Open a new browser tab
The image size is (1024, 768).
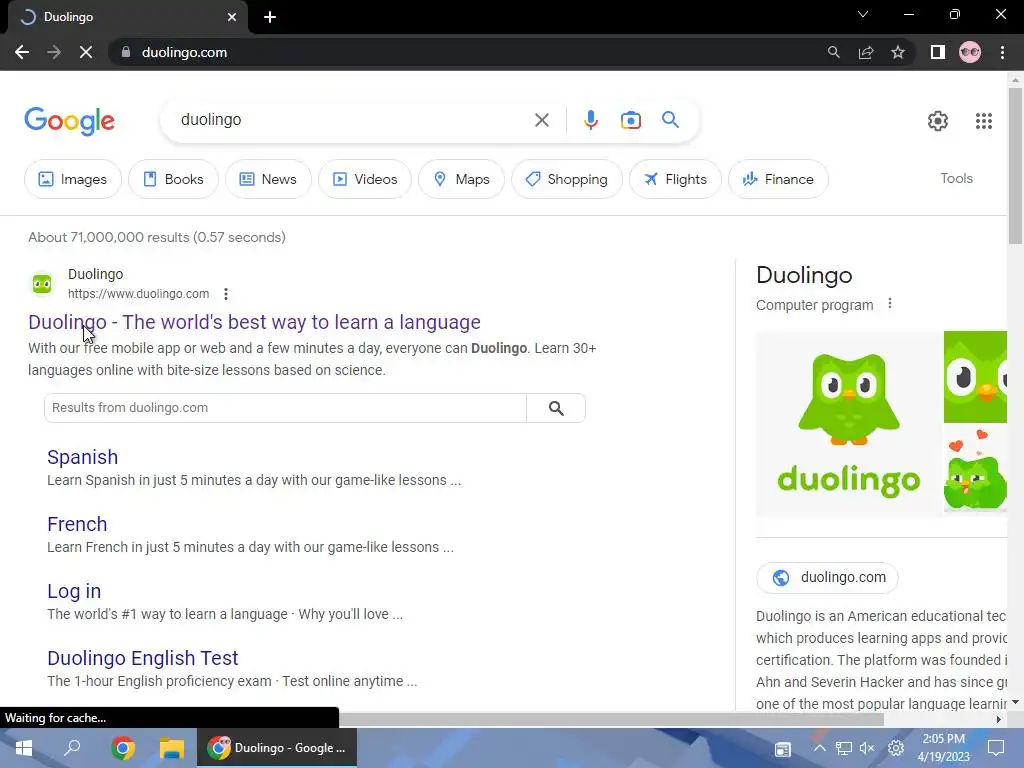pyautogui.click(x=270, y=17)
